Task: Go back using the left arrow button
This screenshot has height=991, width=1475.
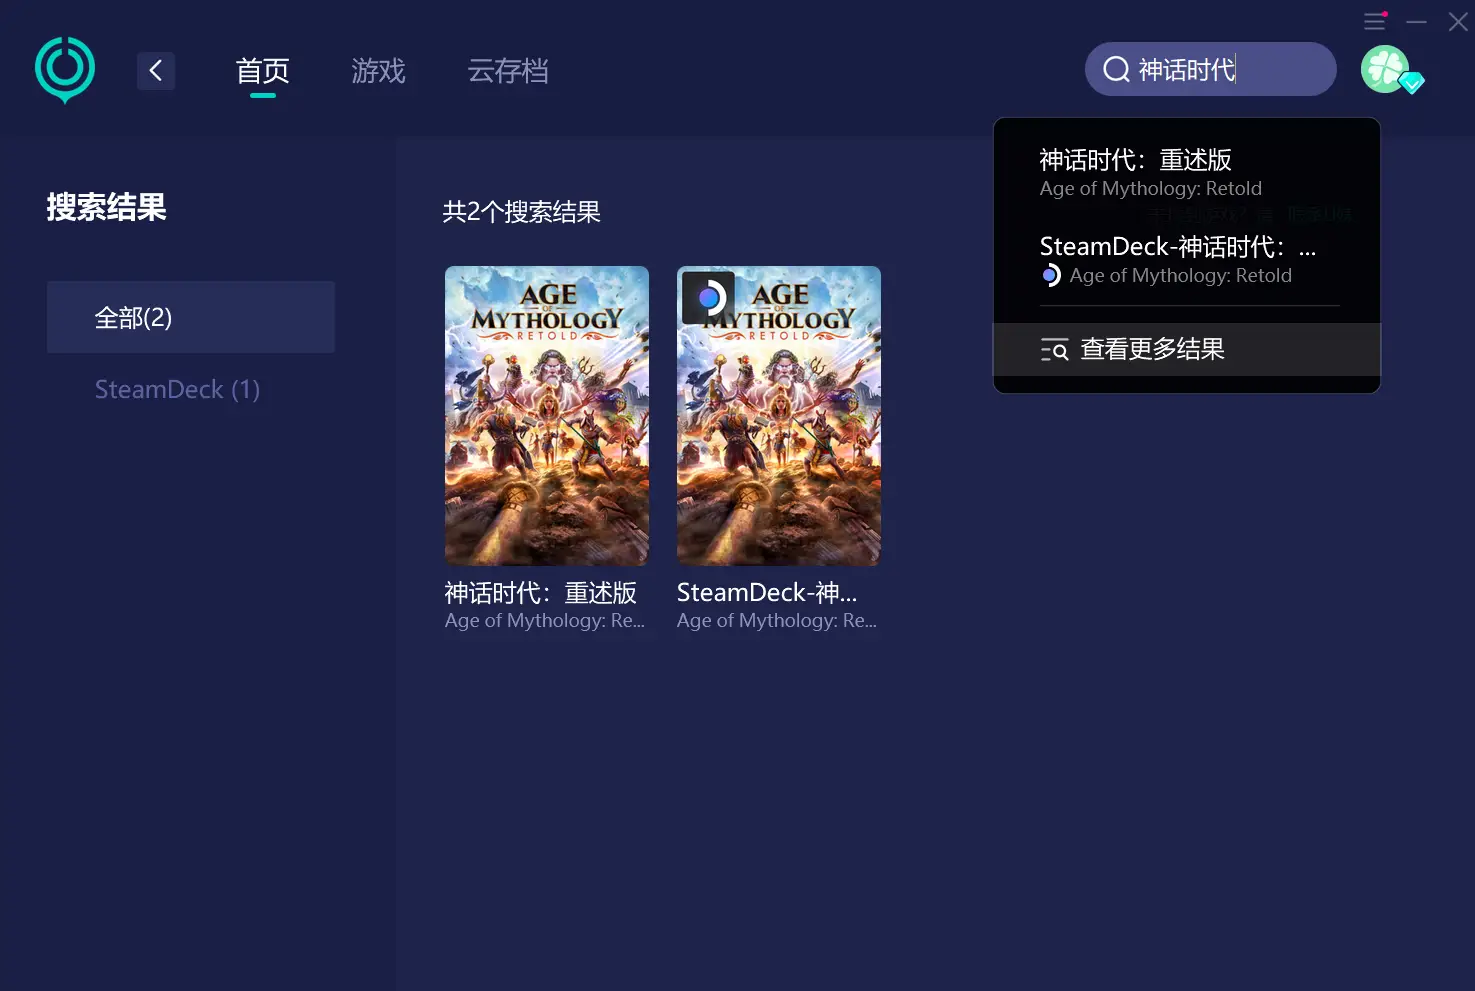Action: (156, 71)
